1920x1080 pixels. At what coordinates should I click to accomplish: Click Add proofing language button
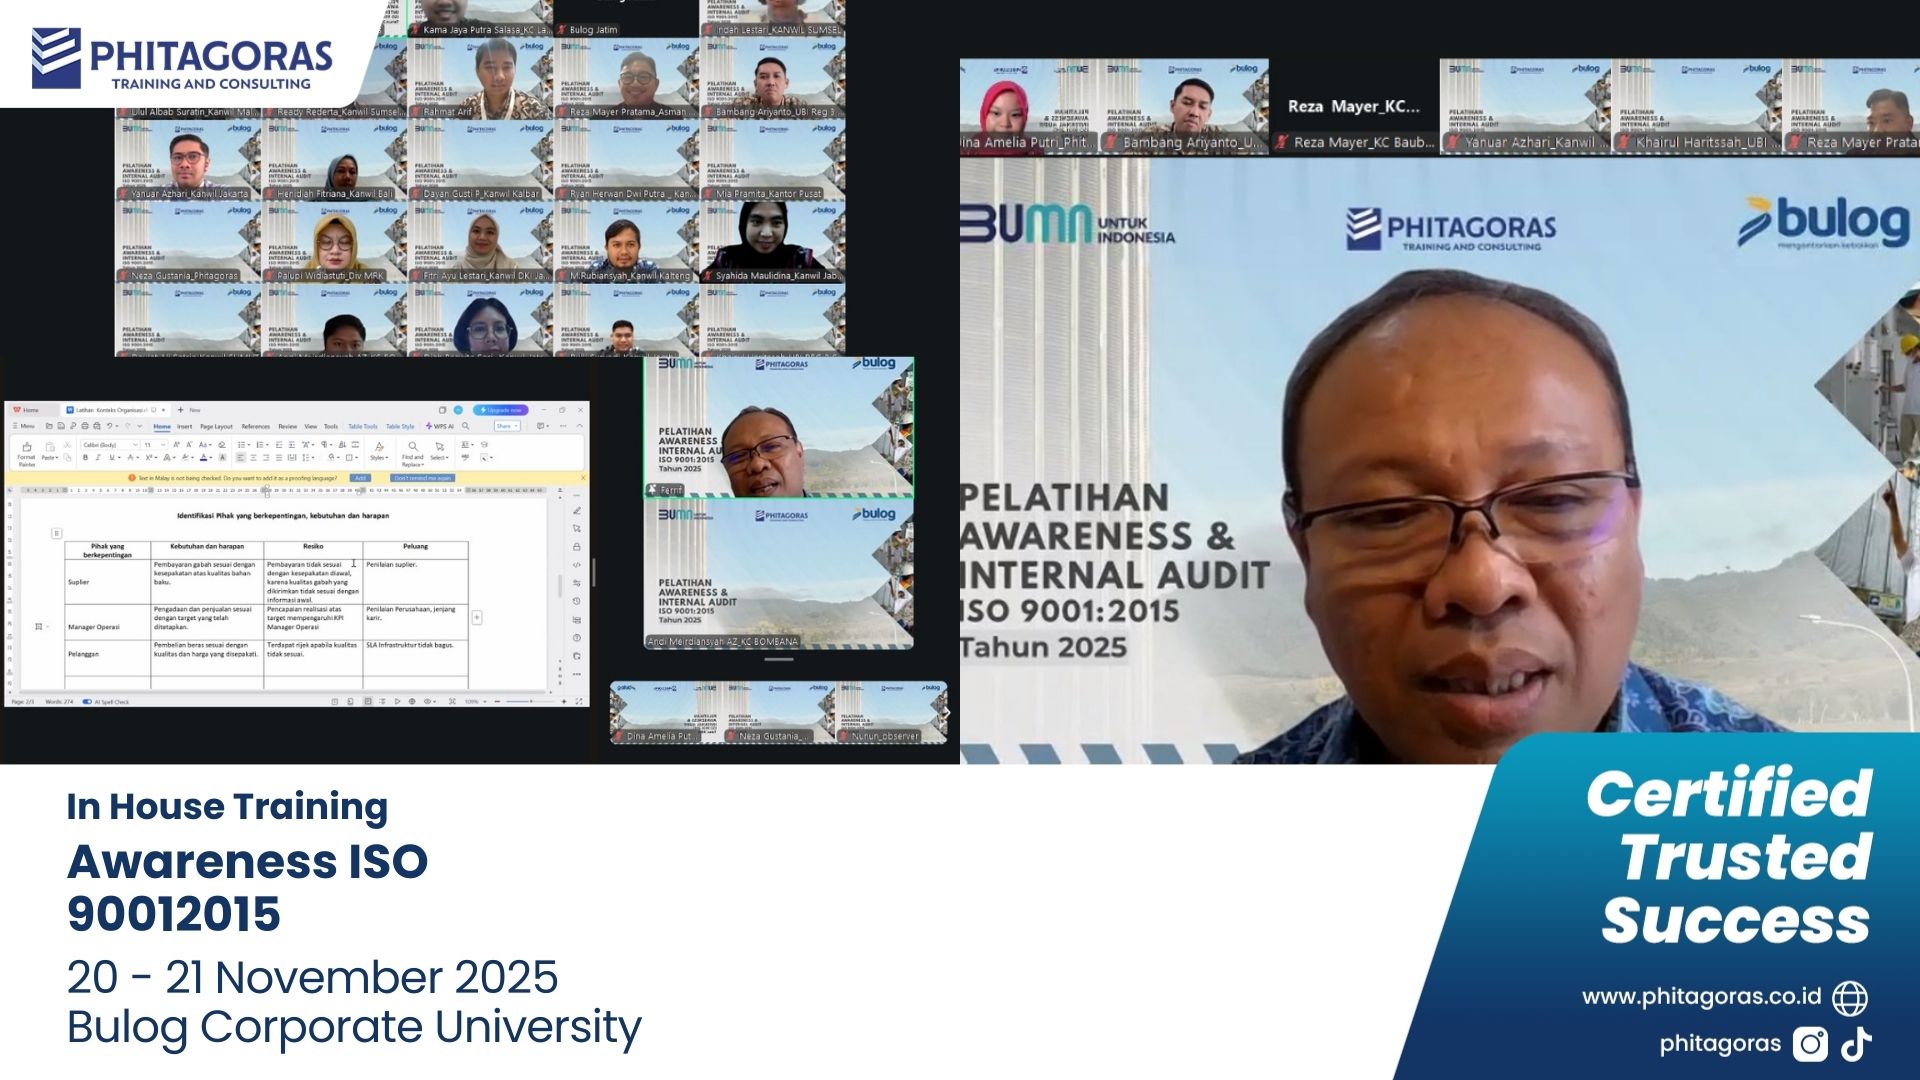[360, 478]
